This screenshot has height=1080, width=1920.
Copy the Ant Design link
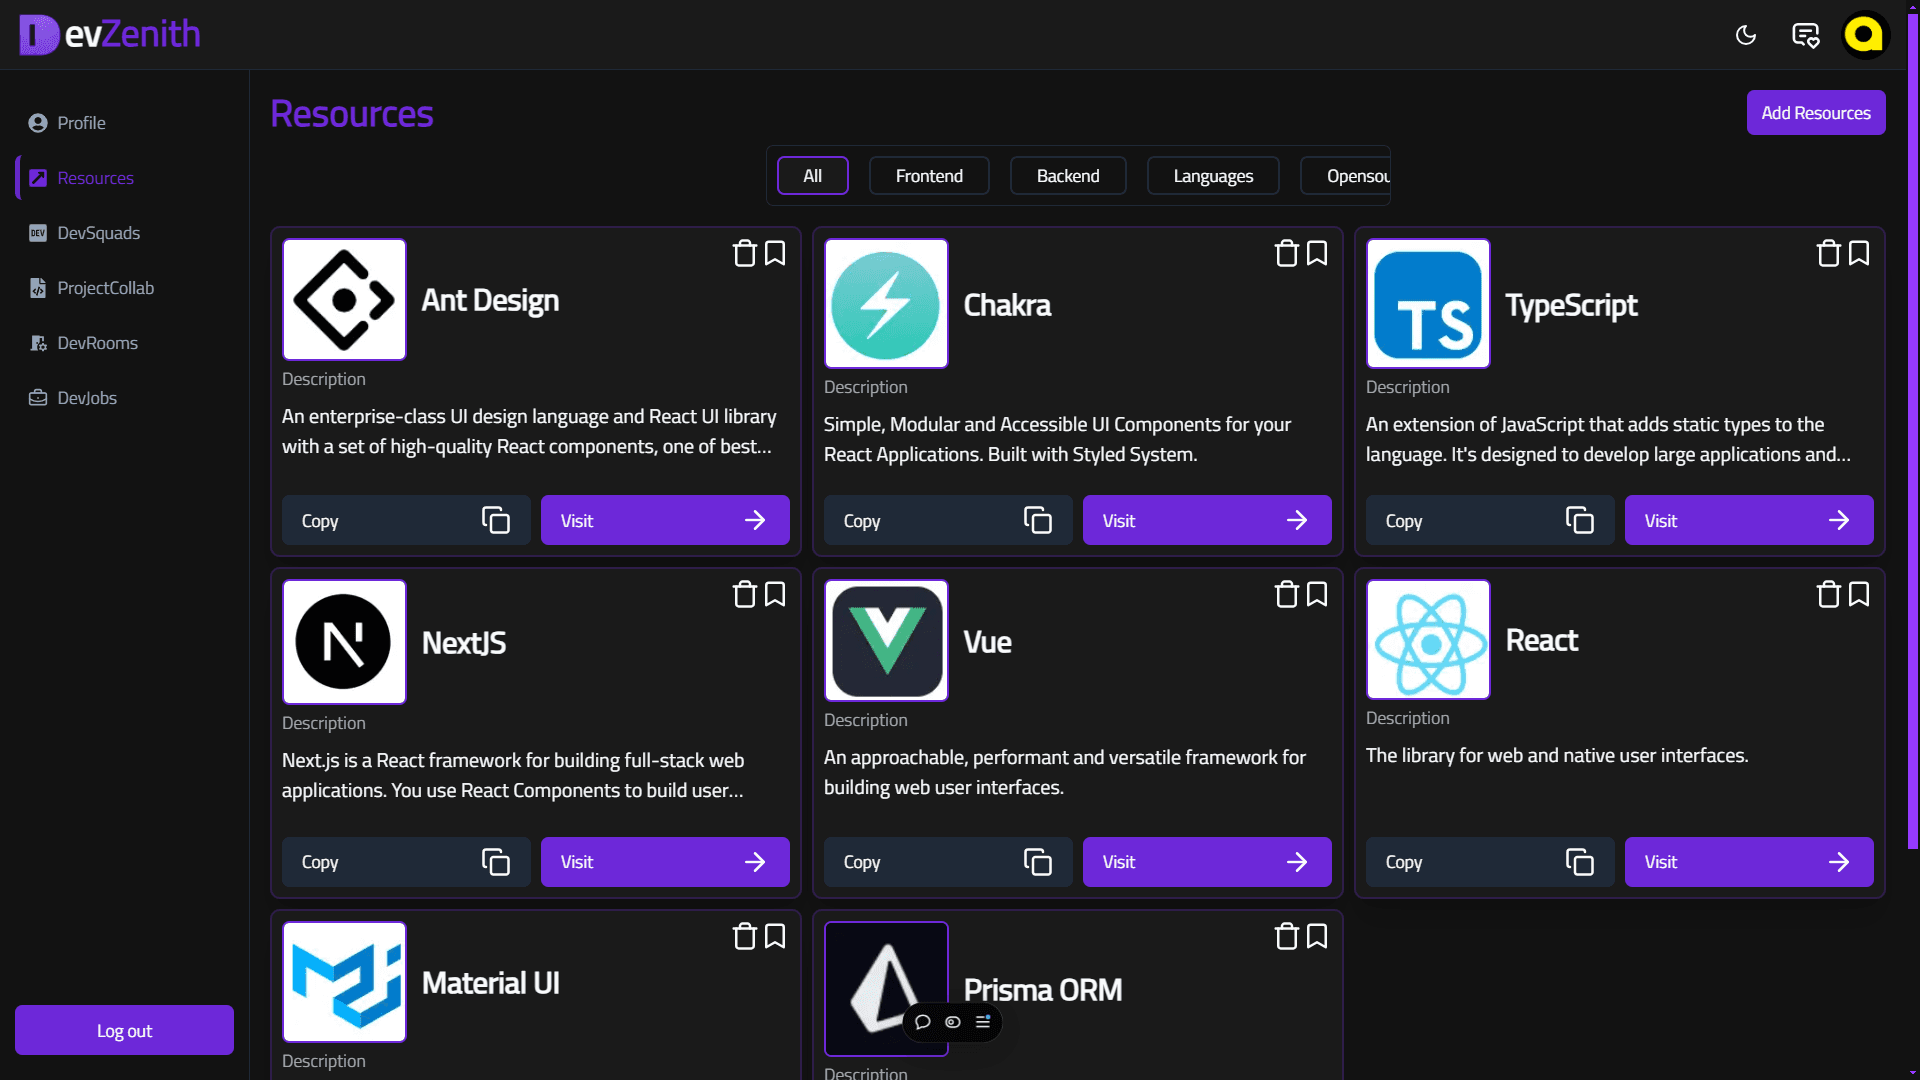click(406, 520)
